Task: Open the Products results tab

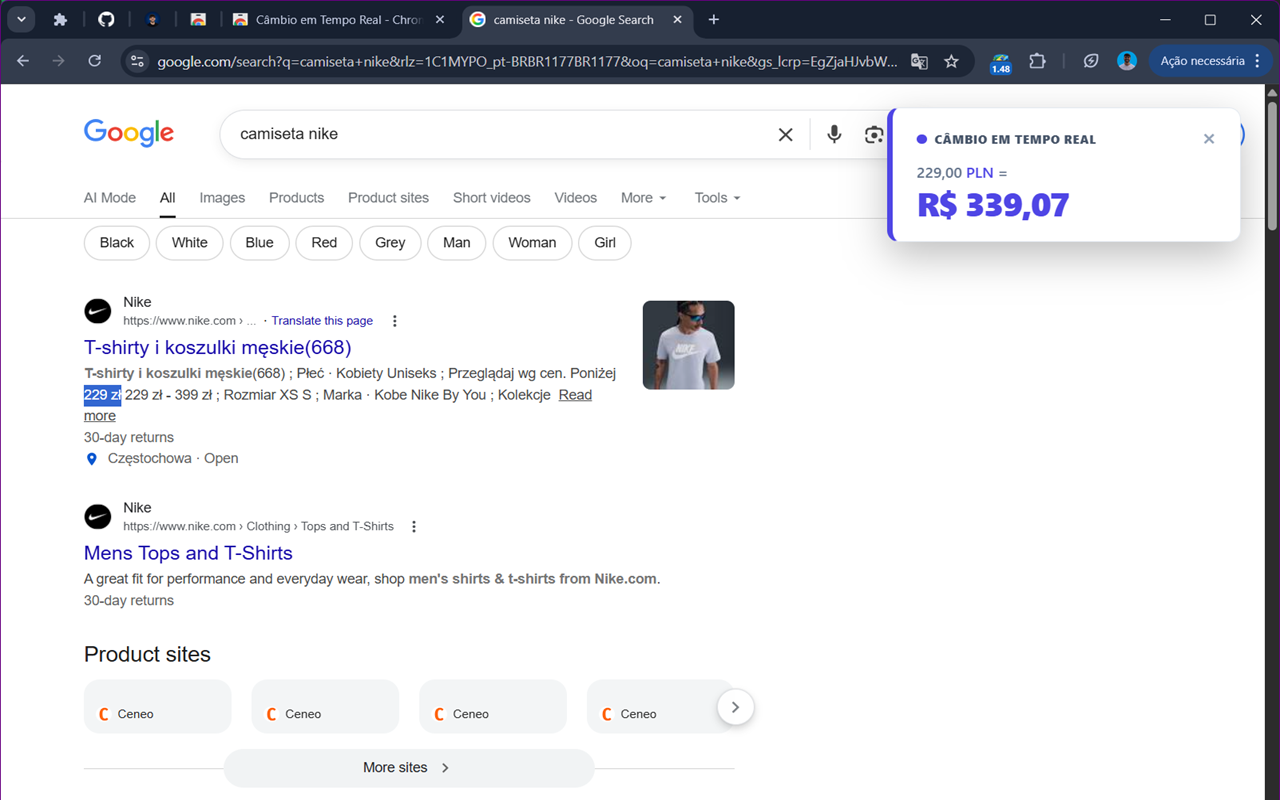Action: (297, 198)
